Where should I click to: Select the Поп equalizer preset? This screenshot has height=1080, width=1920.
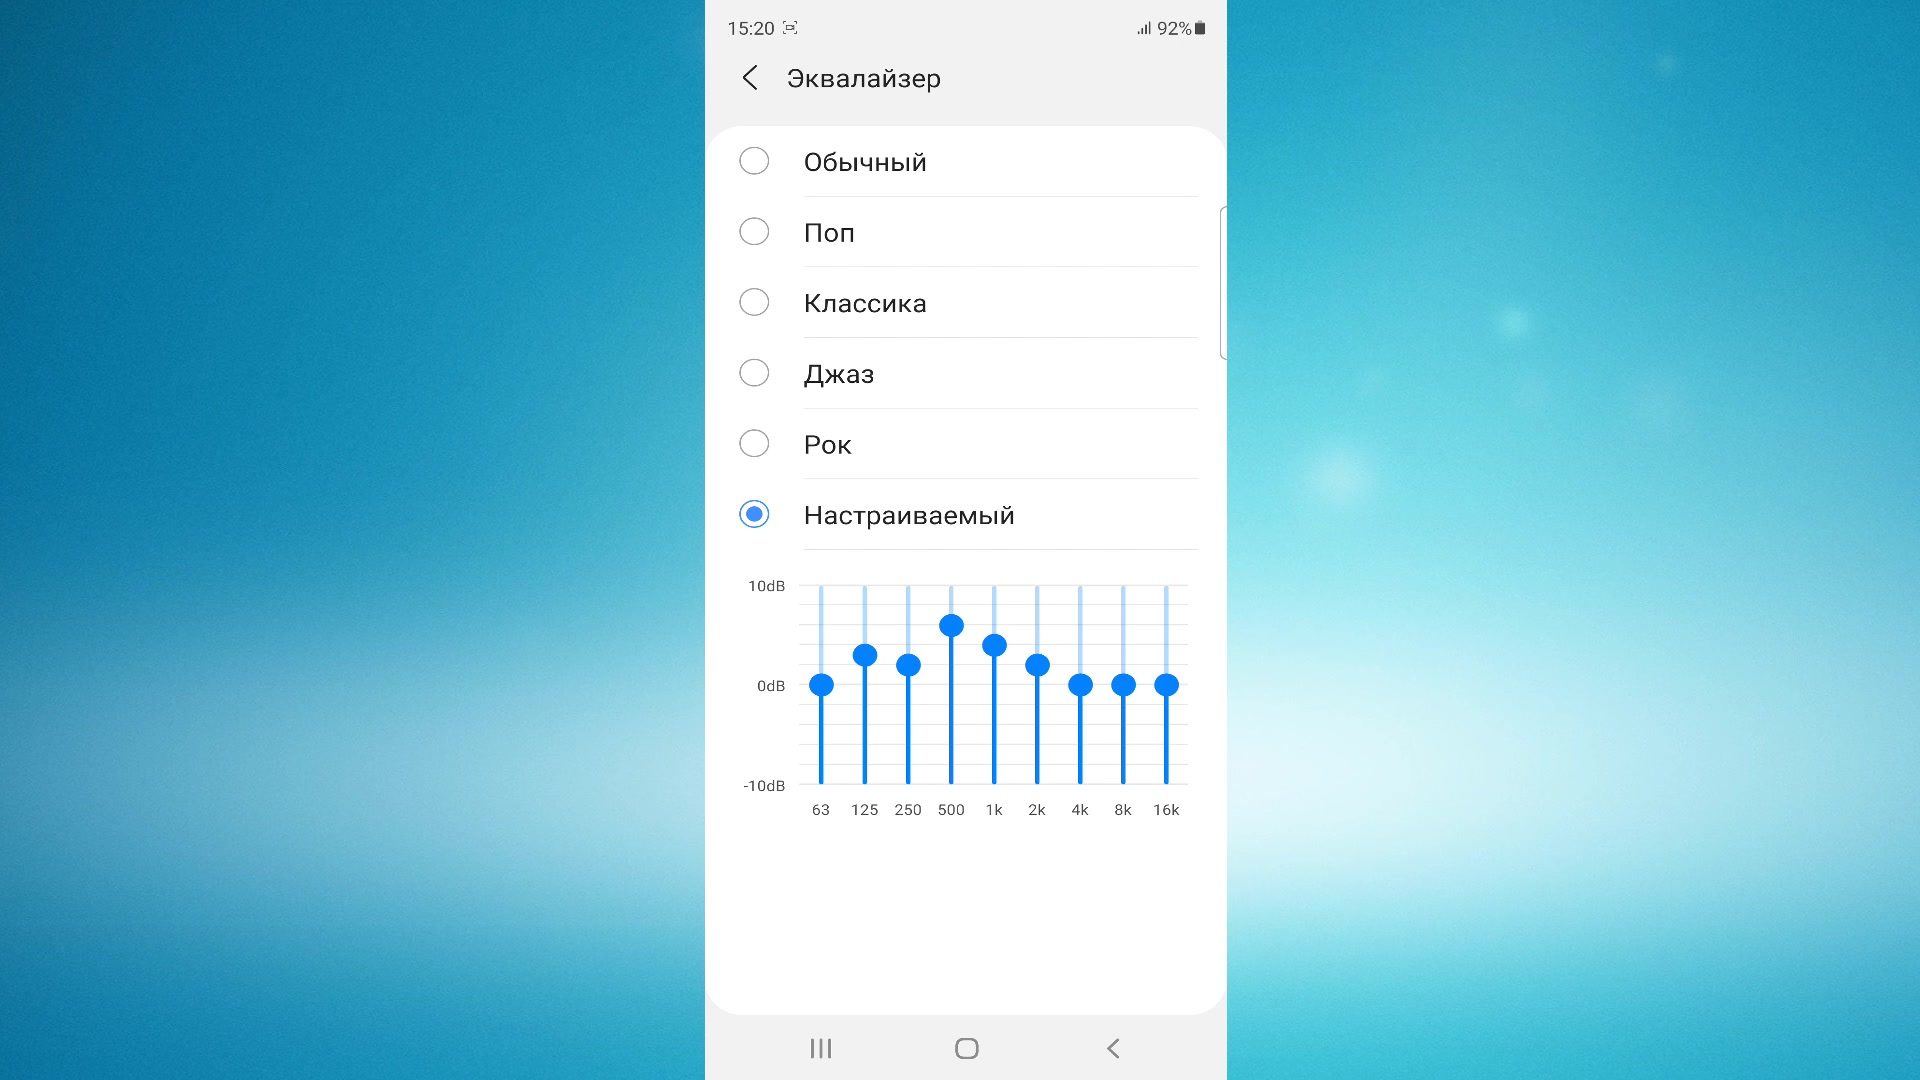(754, 232)
